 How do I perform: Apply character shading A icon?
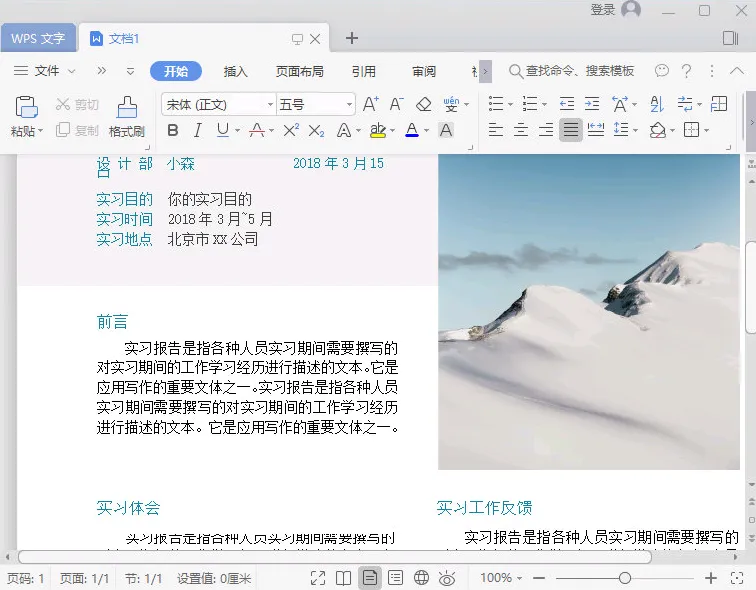click(446, 130)
